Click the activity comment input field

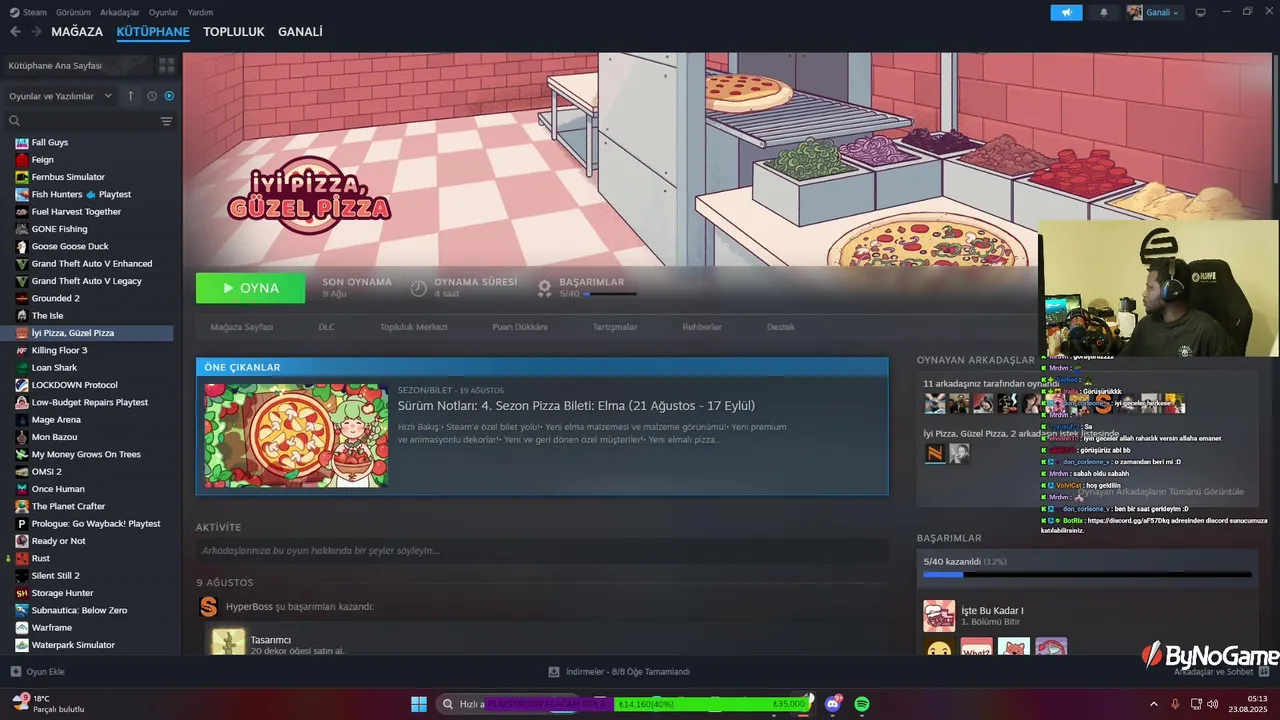[542, 551]
